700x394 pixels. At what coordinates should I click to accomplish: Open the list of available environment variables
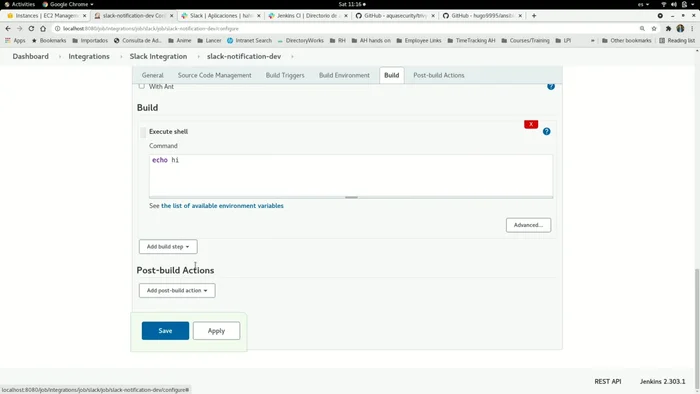222,206
